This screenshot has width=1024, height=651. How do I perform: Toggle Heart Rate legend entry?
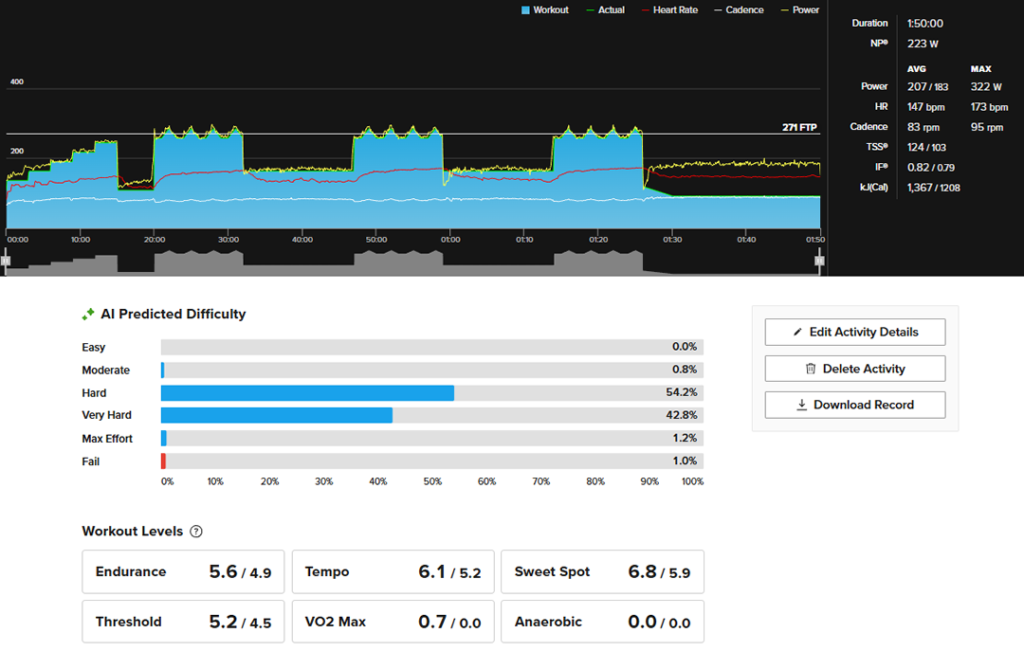669,10
